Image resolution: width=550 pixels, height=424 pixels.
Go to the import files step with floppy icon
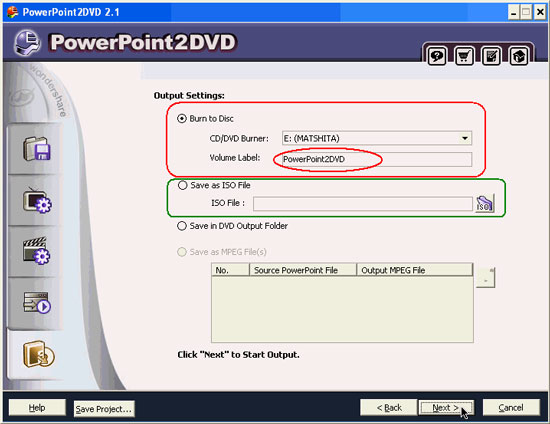tap(36, 149)
